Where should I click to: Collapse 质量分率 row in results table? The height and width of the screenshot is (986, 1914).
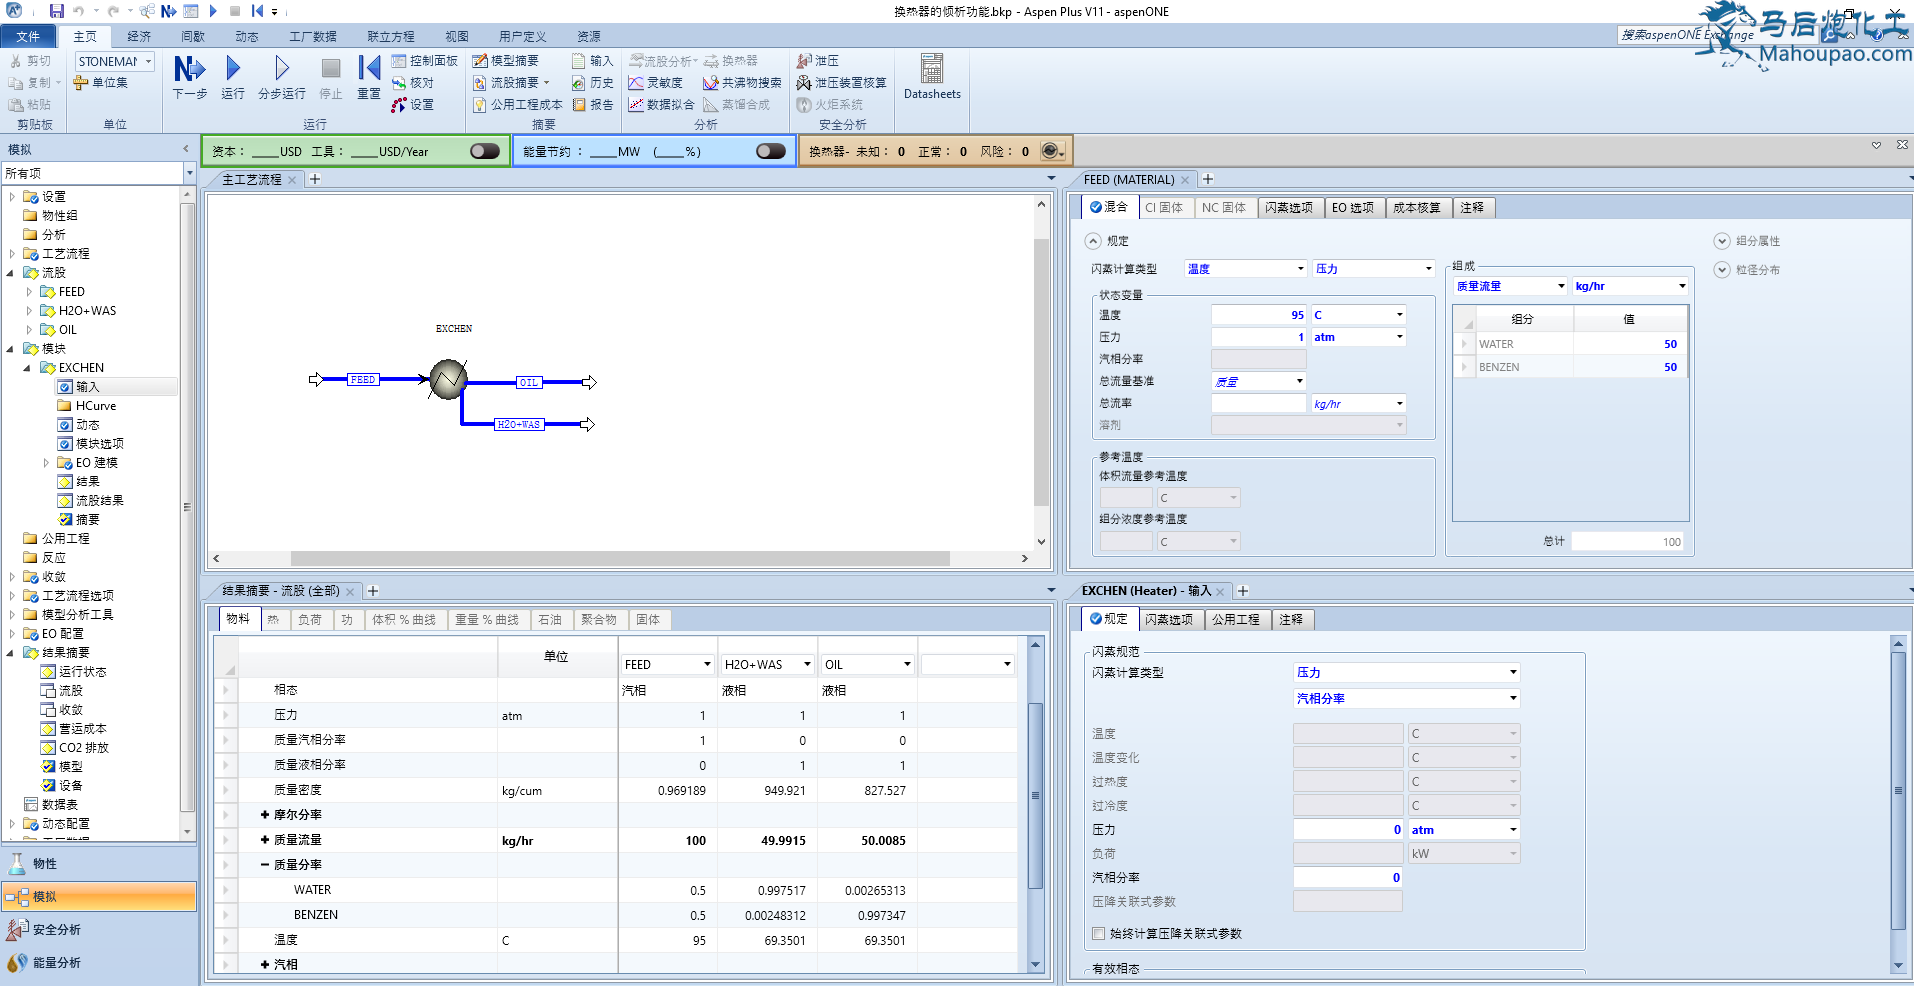point(265,865)
